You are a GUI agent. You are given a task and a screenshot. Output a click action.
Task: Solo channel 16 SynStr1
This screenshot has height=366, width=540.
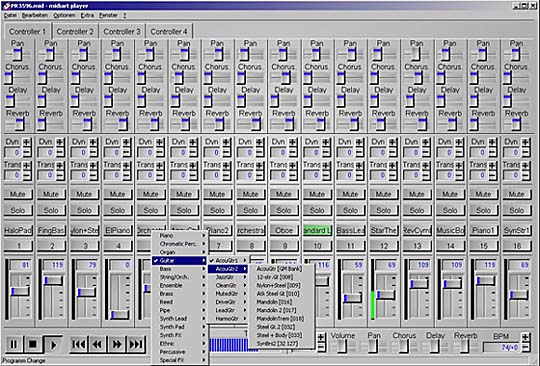coord(517,210)
